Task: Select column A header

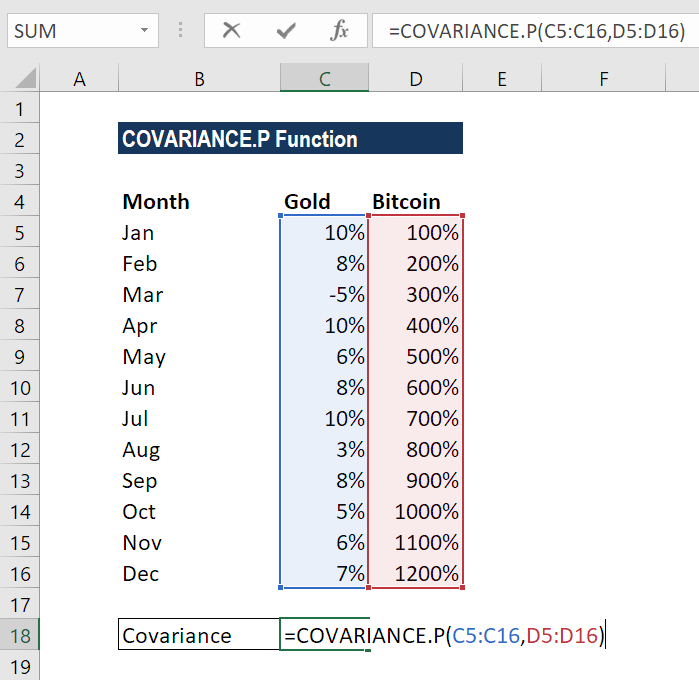Action: pyautogui.click(x=79, y=79)
